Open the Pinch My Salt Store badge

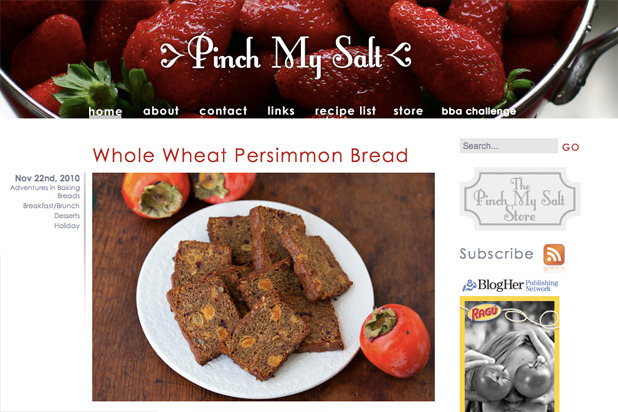520,199
